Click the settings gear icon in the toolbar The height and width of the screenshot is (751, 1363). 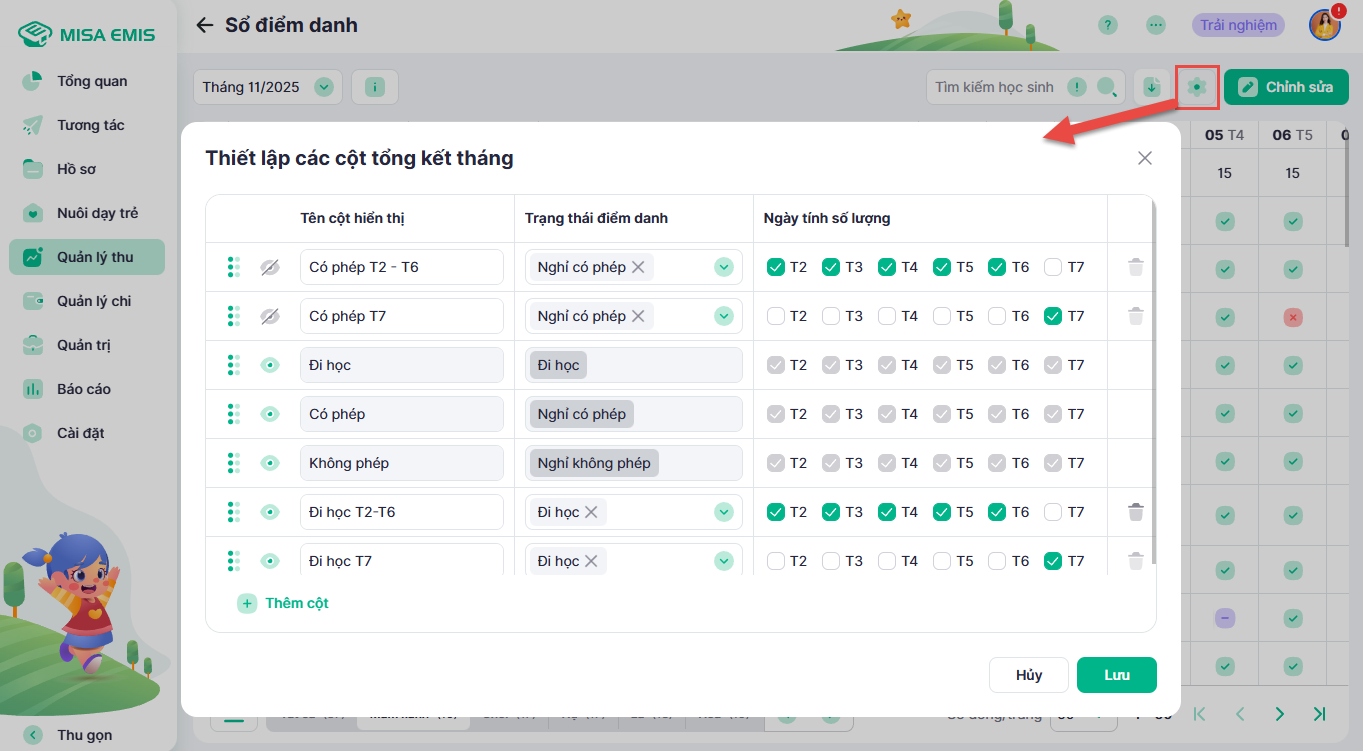[x=1196, y=87]
